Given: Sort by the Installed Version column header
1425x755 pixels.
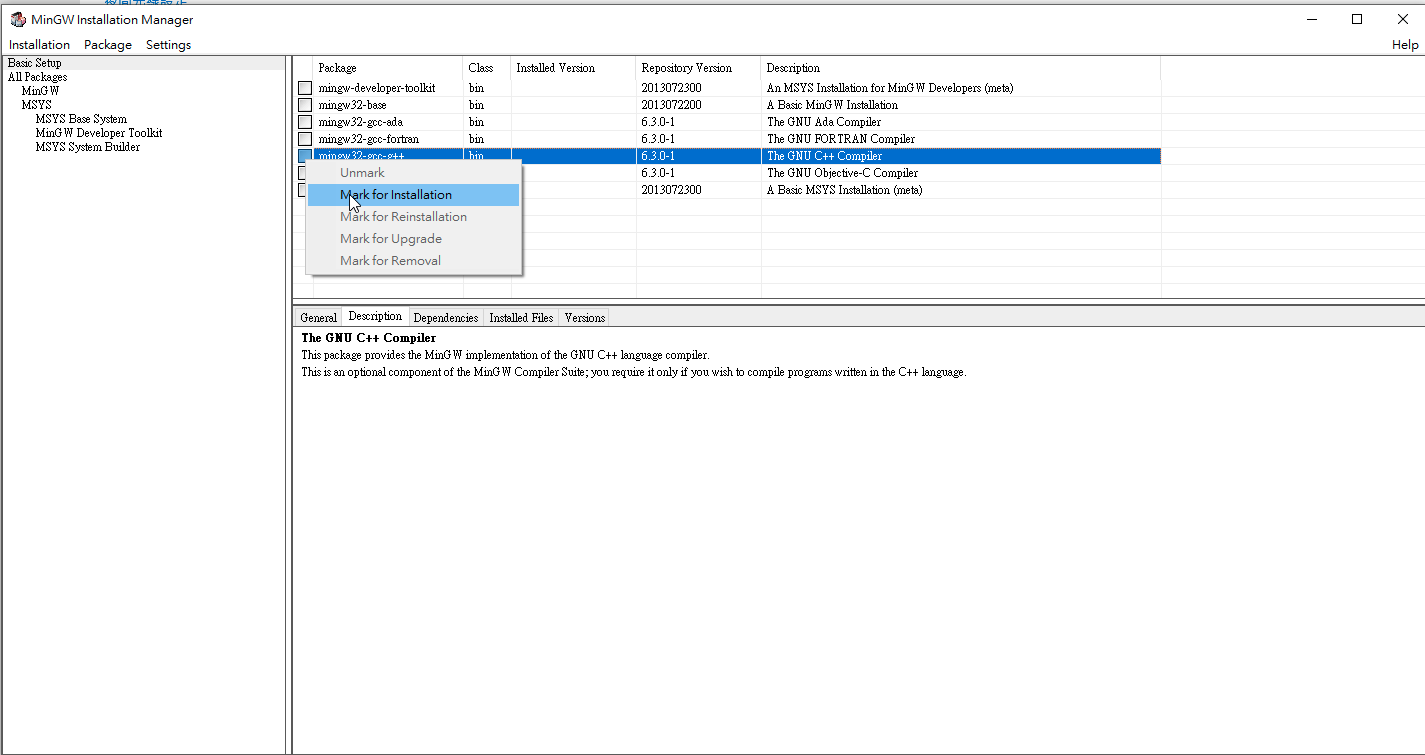Looking at the screenshot, I should point(574,68).
